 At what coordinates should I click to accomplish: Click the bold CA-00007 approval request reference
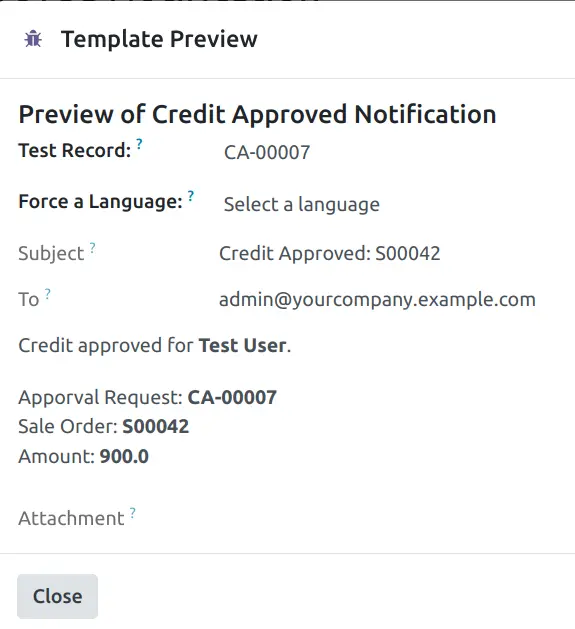click(232, 398)
